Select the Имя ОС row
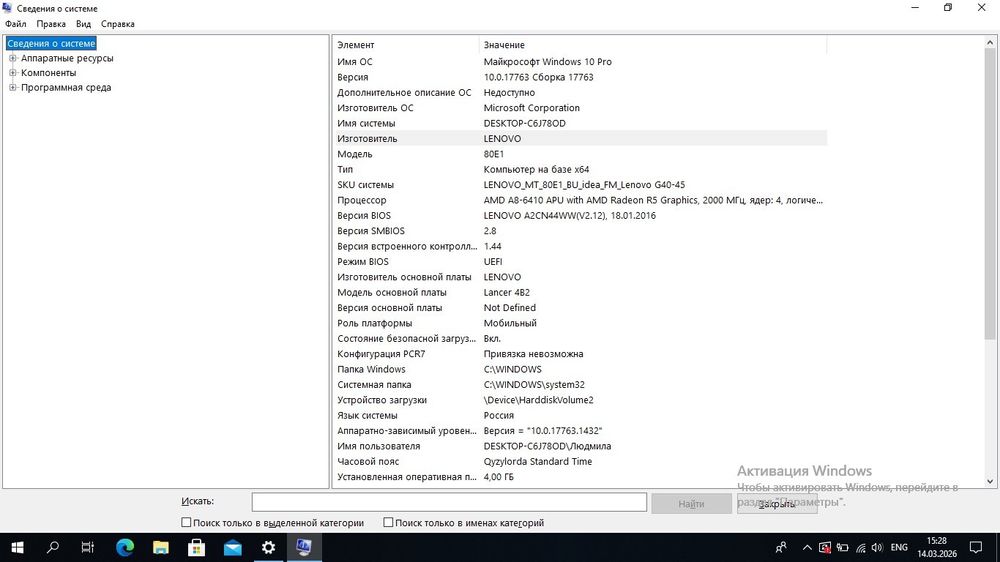 coord(580,62)
